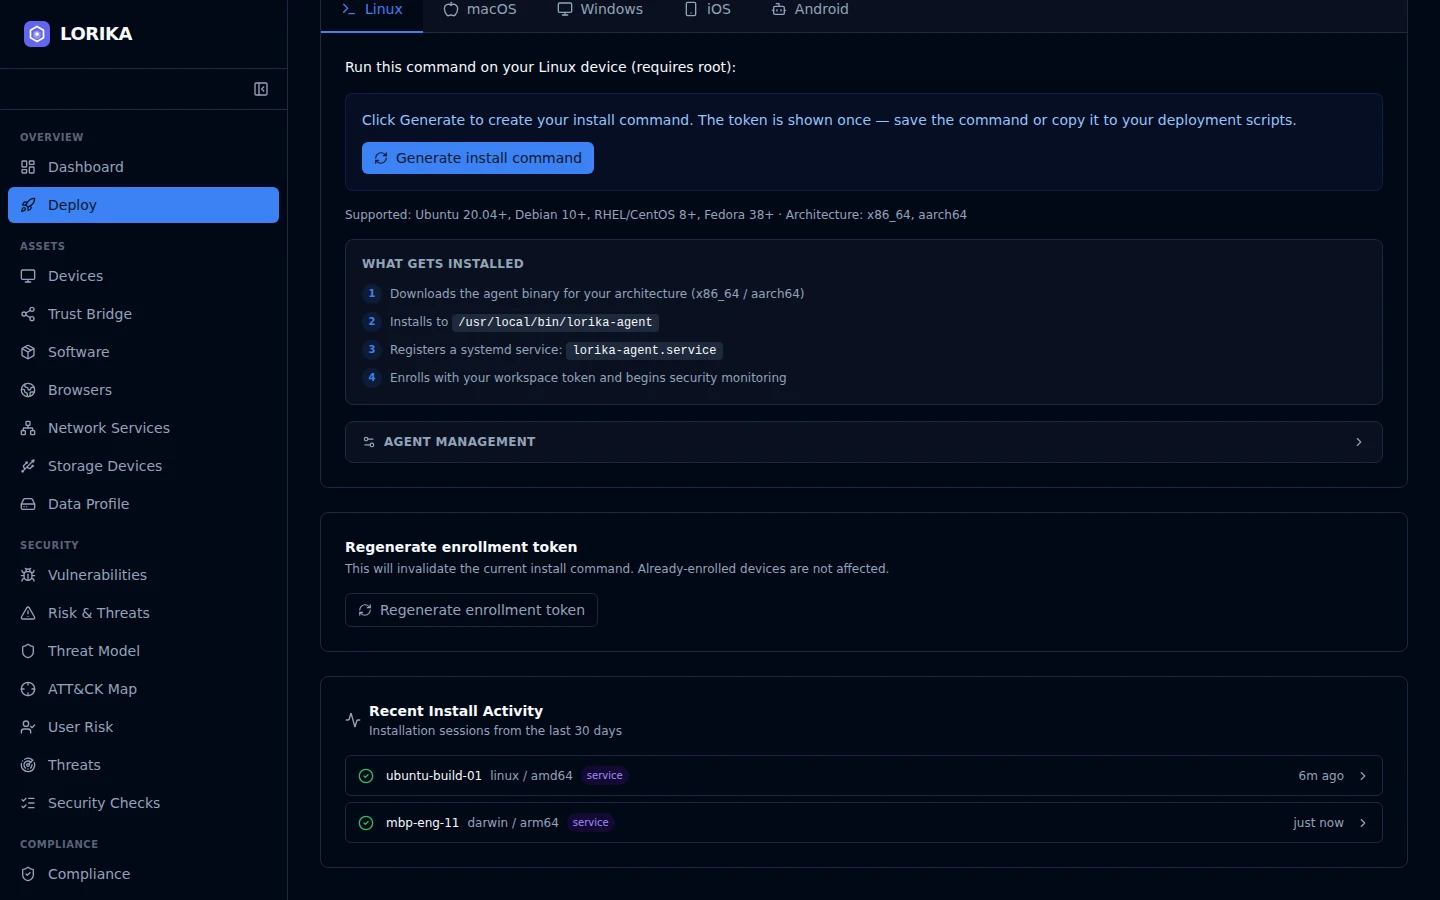Click the Software package icon
Image resolution: width=1440 pixels, height=900 pixels.
coord(28,352)
